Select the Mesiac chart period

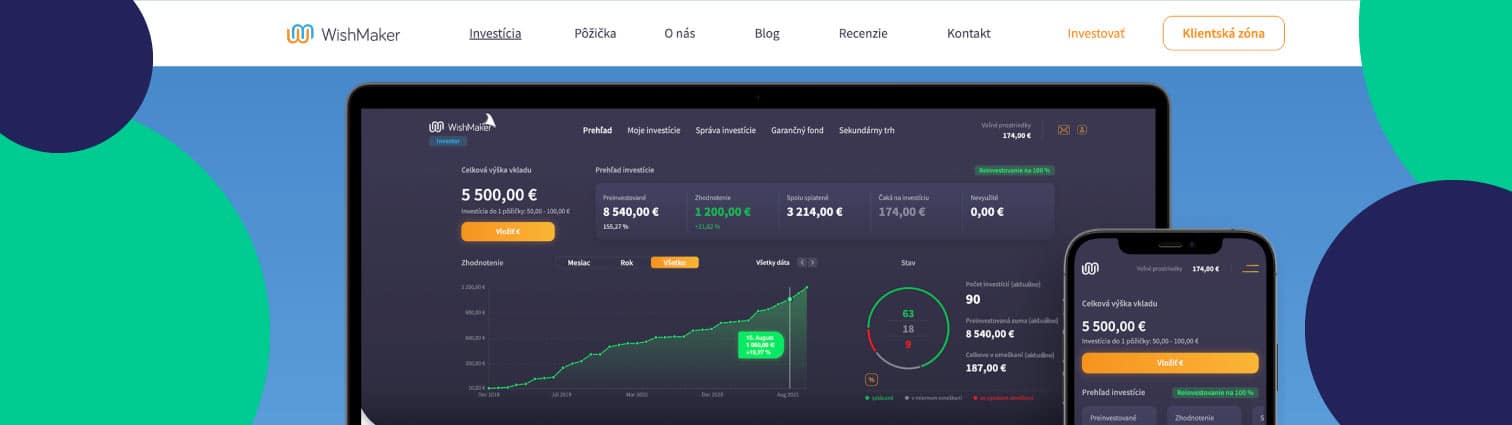pyautogui.click(x=578, y=262)
